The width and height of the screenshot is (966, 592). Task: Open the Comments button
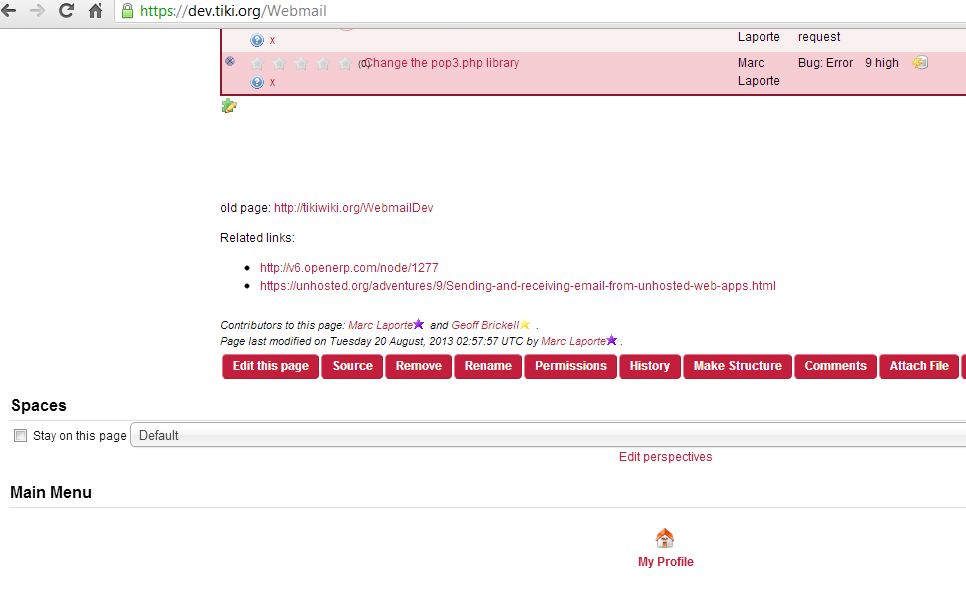[835, 367]
